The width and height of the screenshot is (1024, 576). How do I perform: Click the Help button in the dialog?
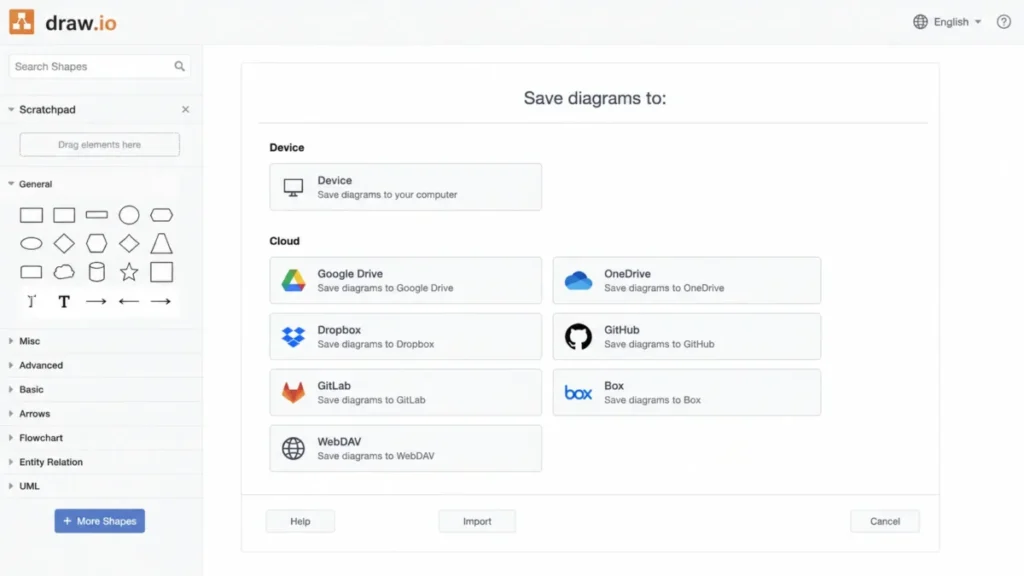click(x=300, y=521)
